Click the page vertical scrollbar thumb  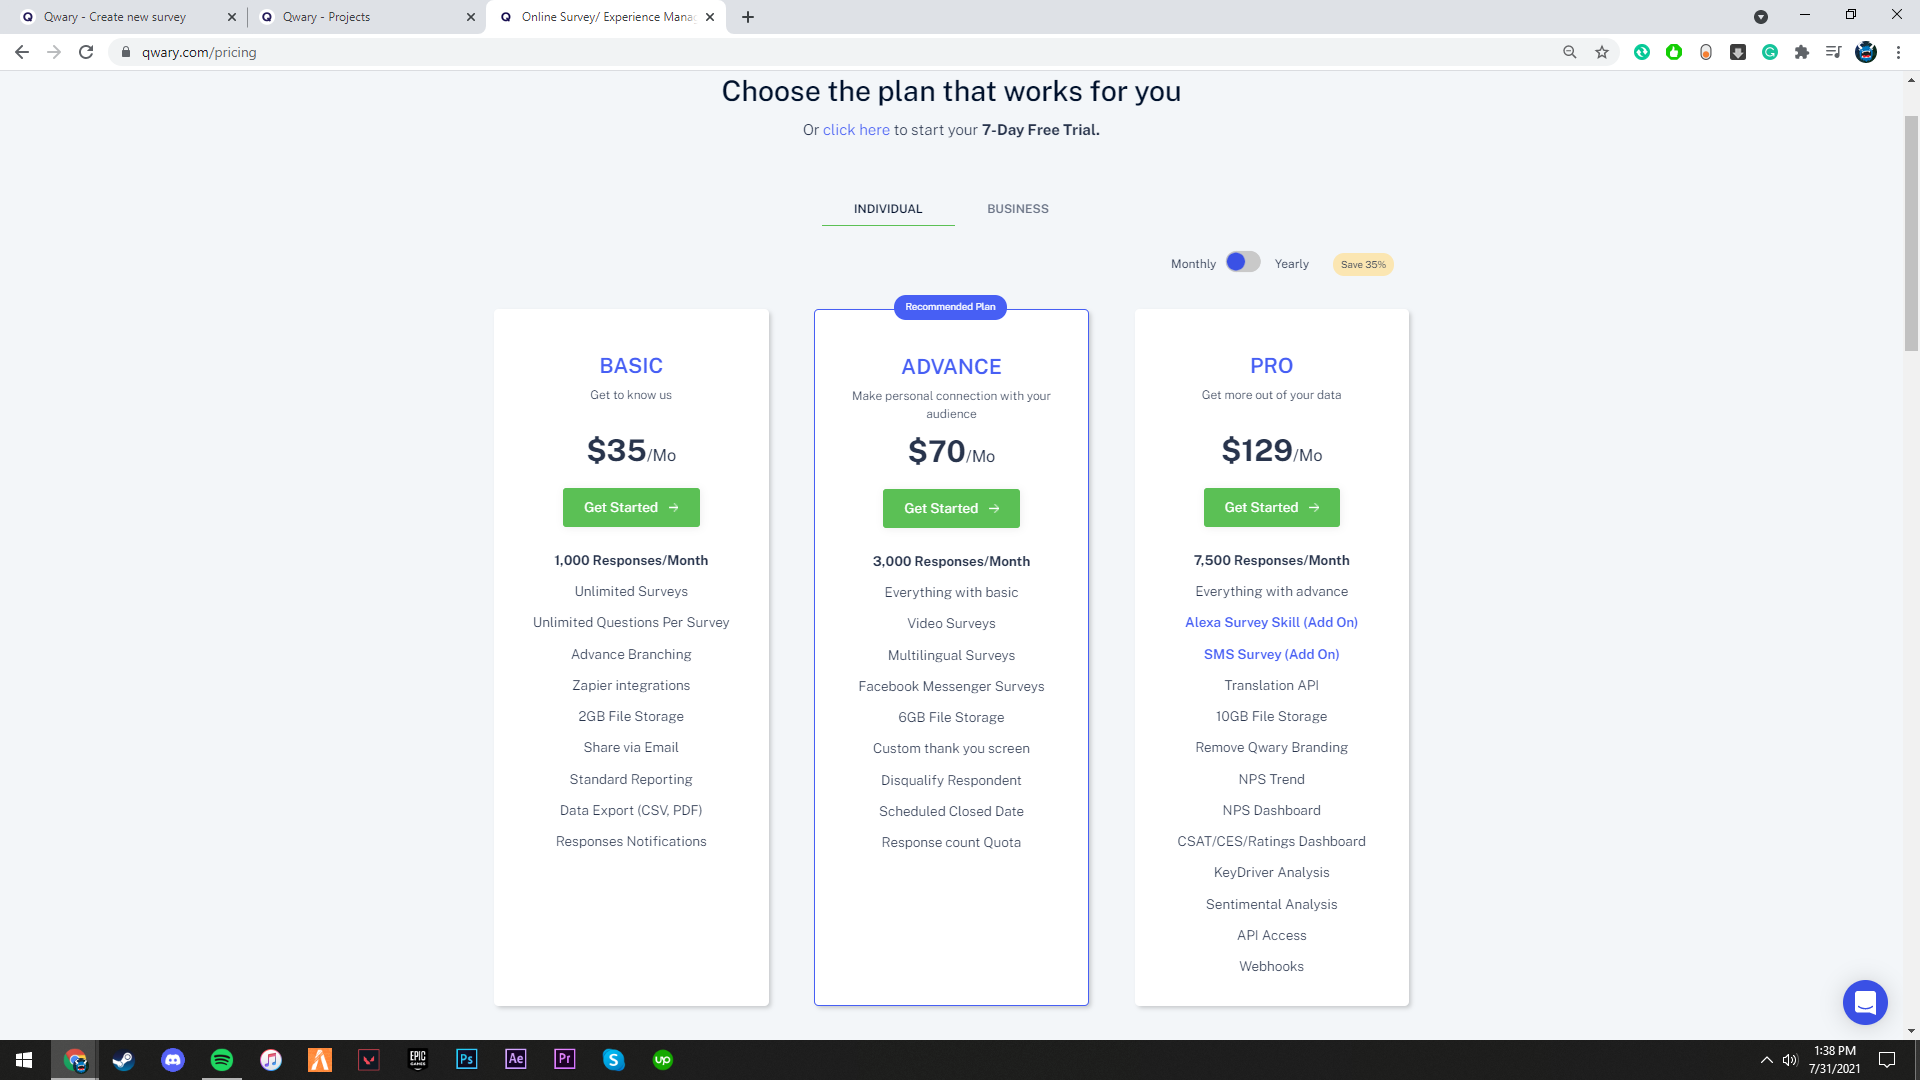[1911, 232]
